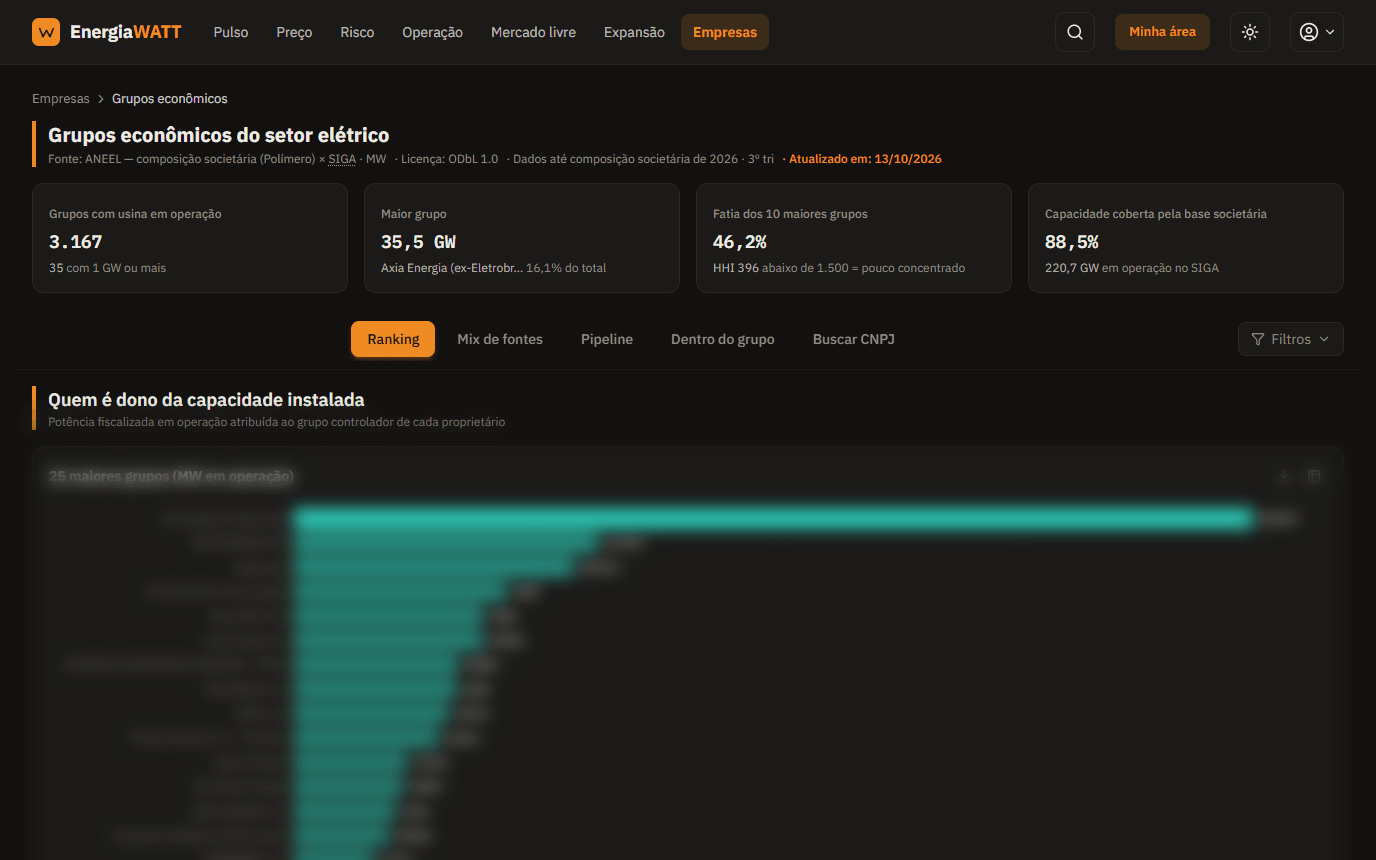Image resolution: width=1376 pixels, height=860 pixels.
Task: Toggle the light/dark theme sun icon
Action: click(1250, 32)
